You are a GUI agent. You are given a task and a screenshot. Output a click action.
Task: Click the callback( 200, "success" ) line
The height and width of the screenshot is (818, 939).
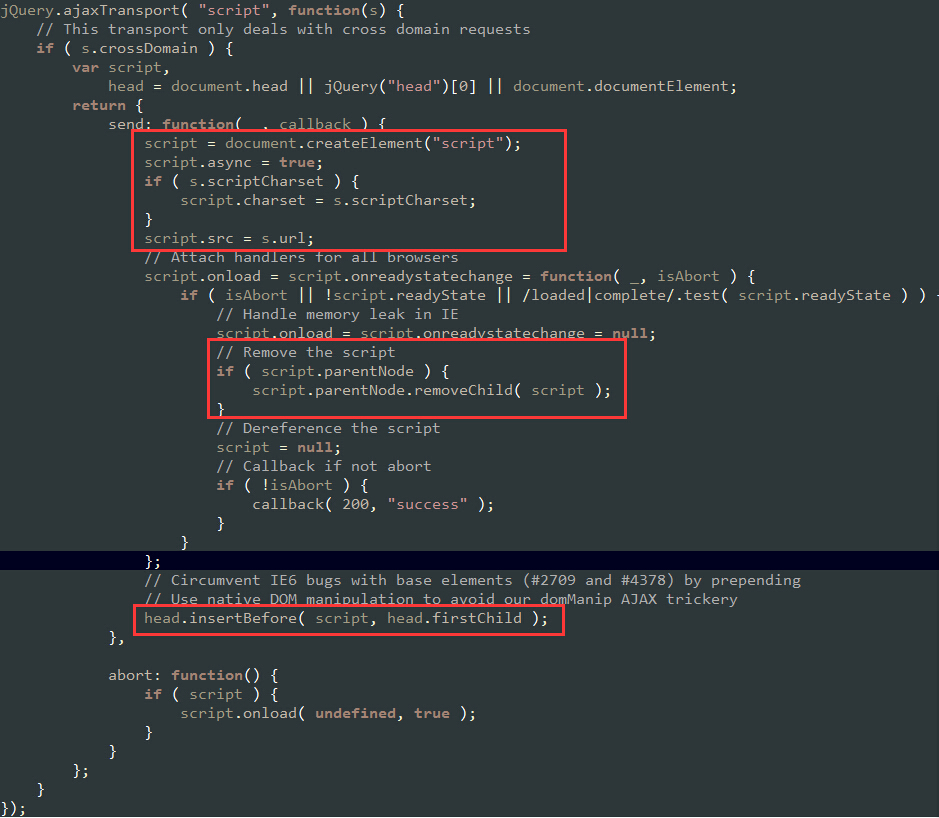click(373, 505)
